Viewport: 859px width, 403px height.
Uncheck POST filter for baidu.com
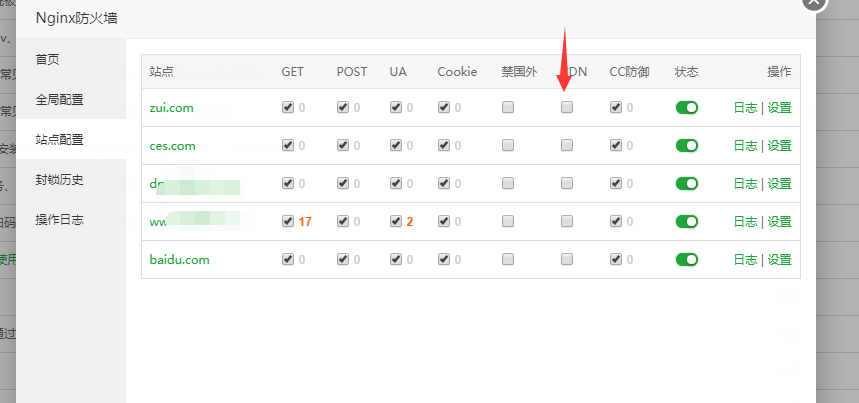(342, 259)
